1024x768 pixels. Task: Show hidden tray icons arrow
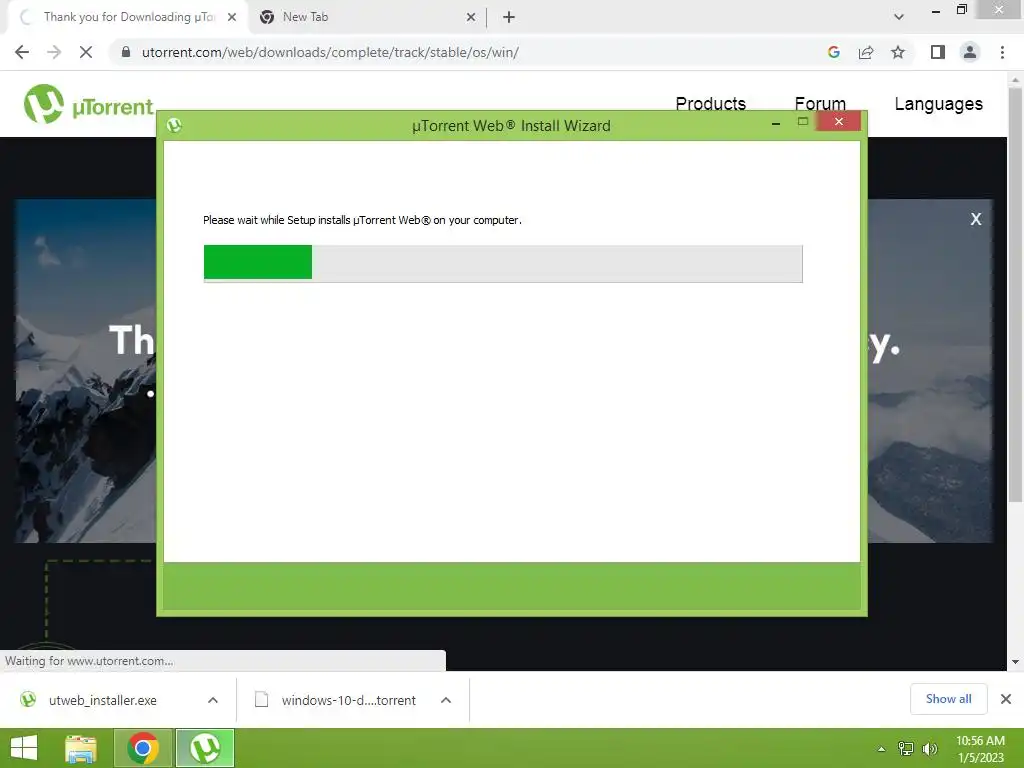tap(882, 749)
